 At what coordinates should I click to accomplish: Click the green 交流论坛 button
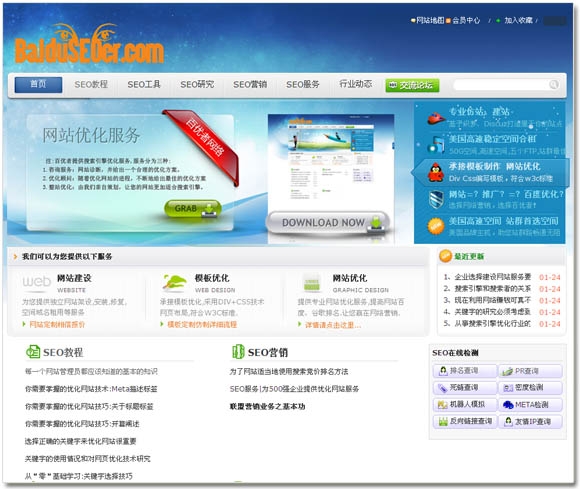pyautogui.click(x=412, y=85)
